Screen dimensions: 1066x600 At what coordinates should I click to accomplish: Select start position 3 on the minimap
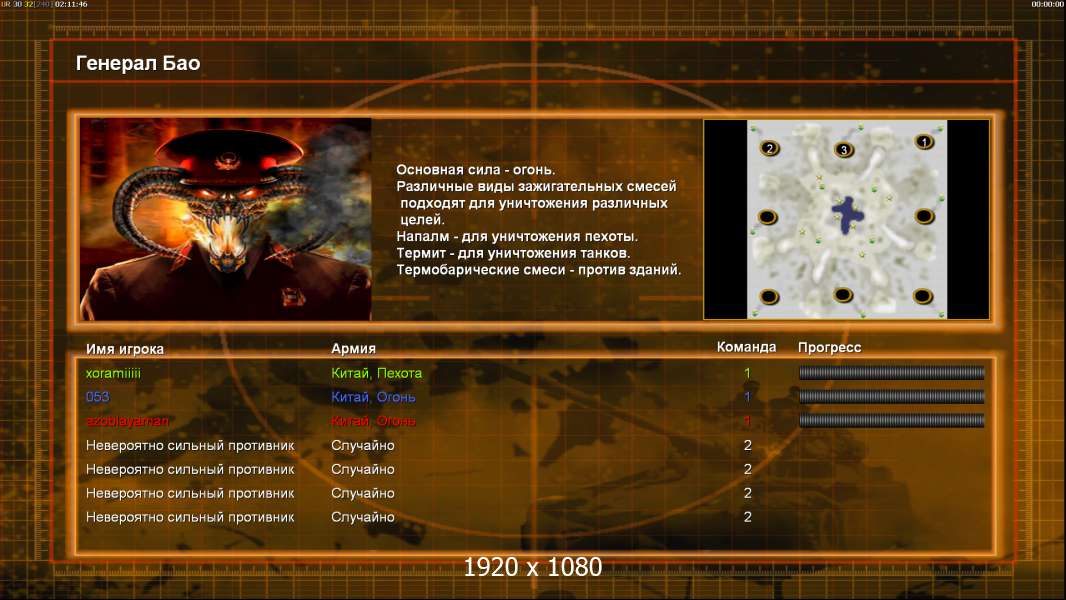[x=843, y=149]
